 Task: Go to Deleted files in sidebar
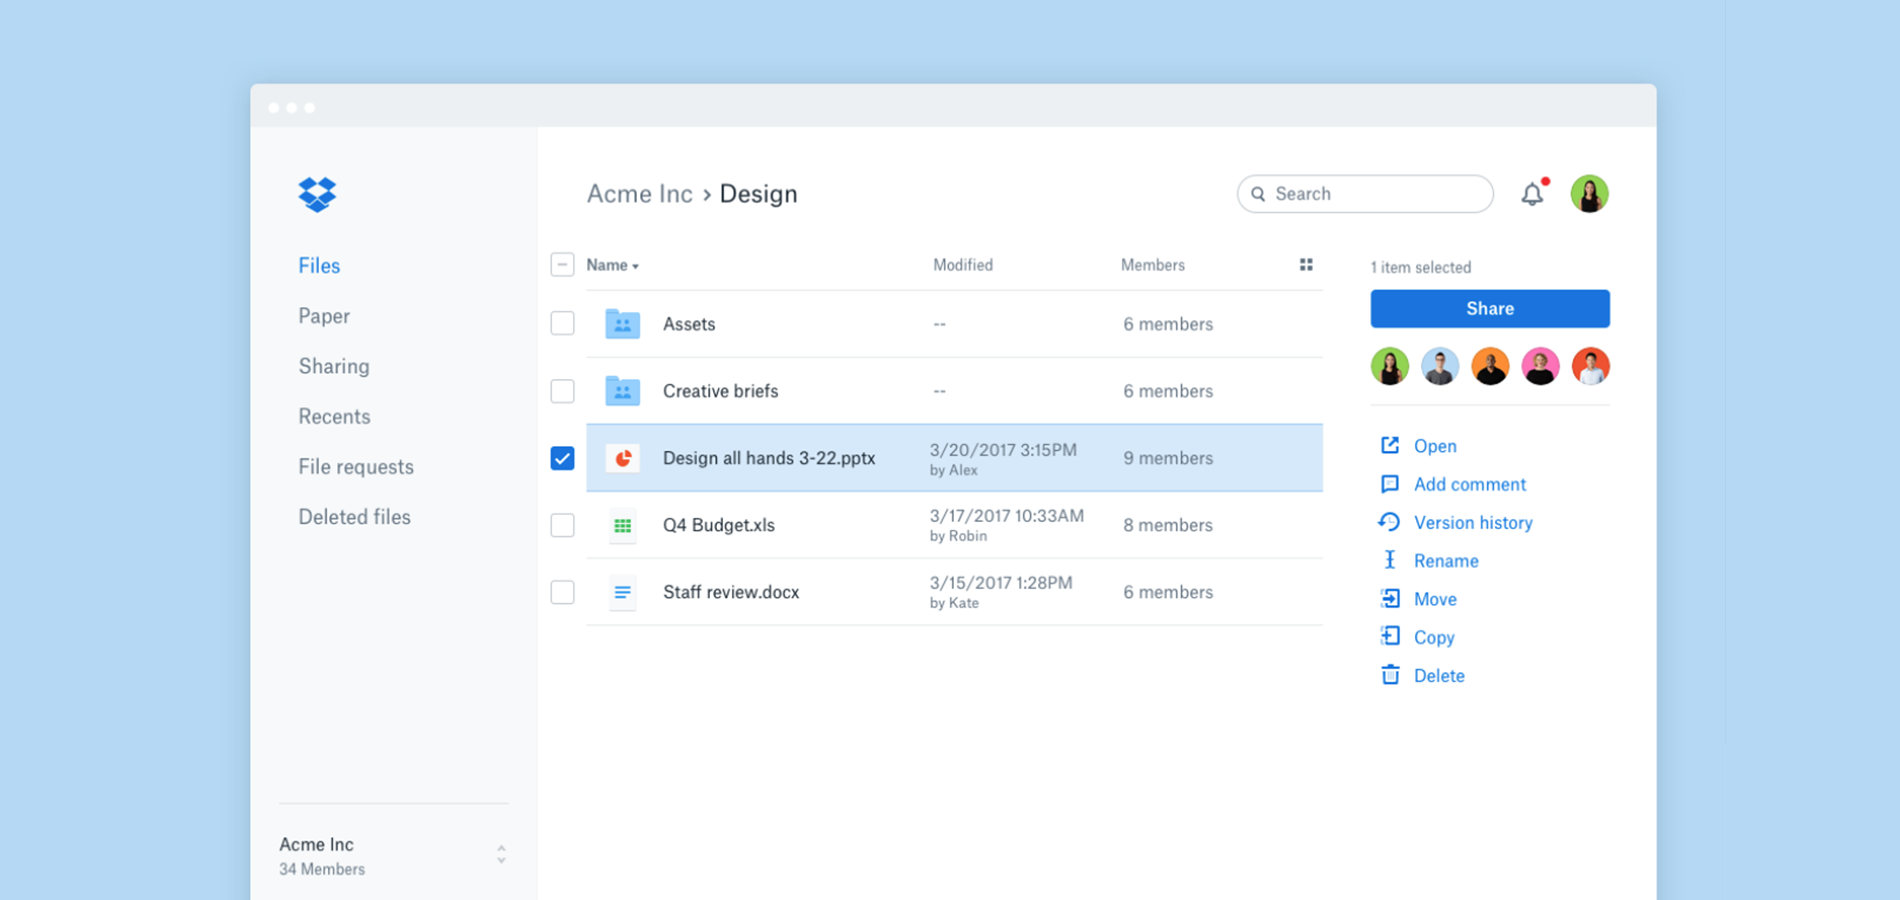(x=354, y=517)
